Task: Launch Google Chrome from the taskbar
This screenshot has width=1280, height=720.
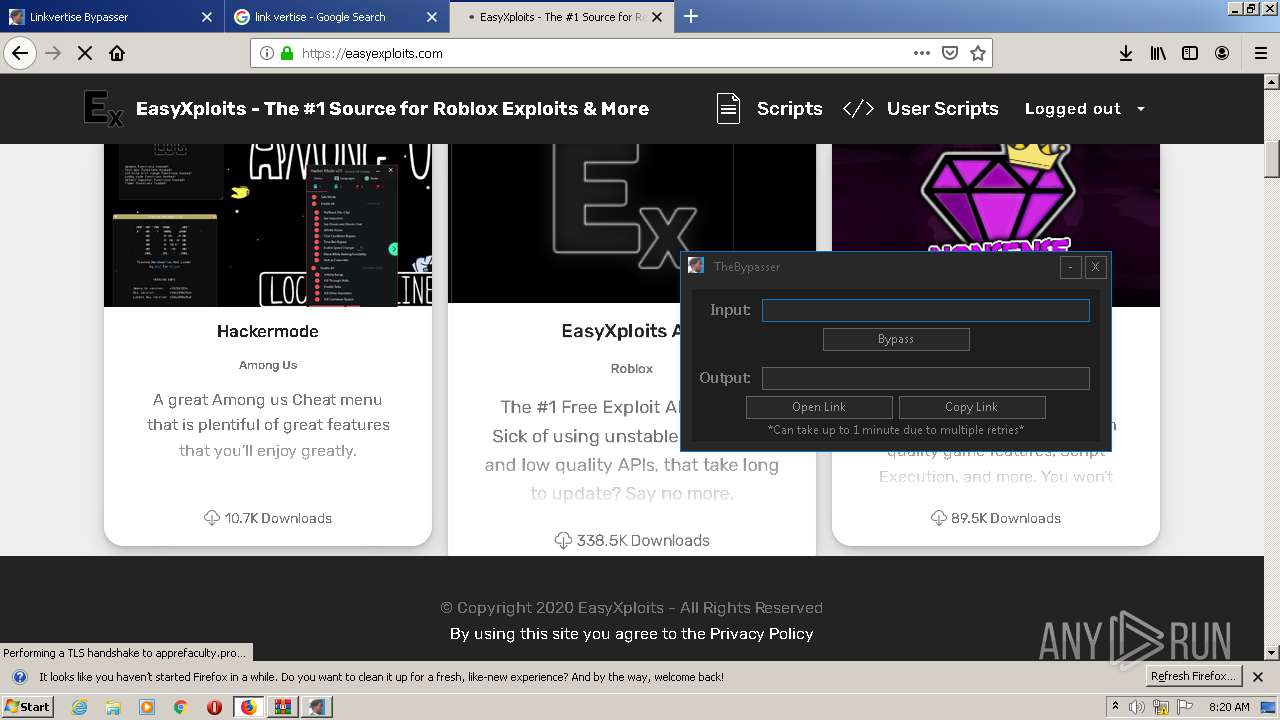Action: click(180, 707)
